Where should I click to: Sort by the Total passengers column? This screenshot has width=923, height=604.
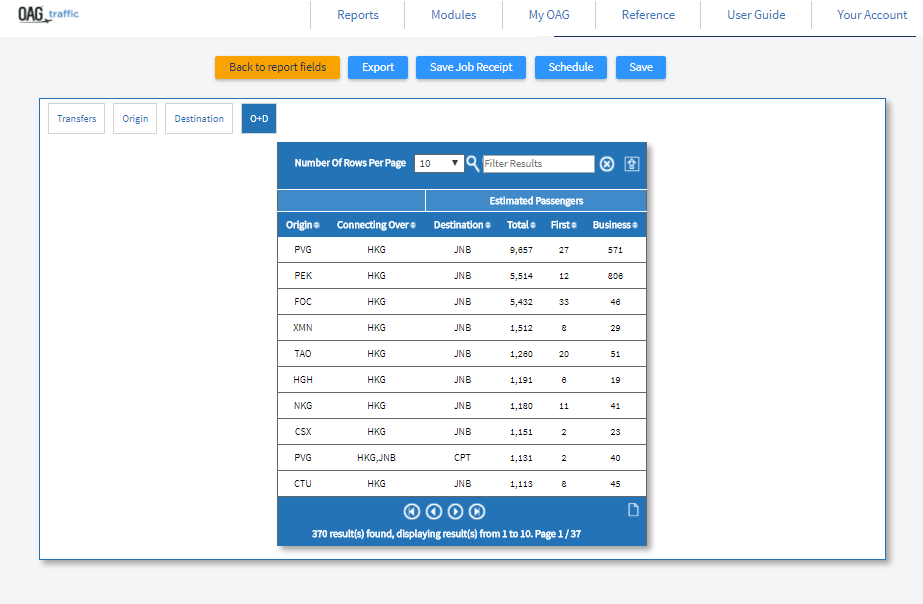[521, 225]
